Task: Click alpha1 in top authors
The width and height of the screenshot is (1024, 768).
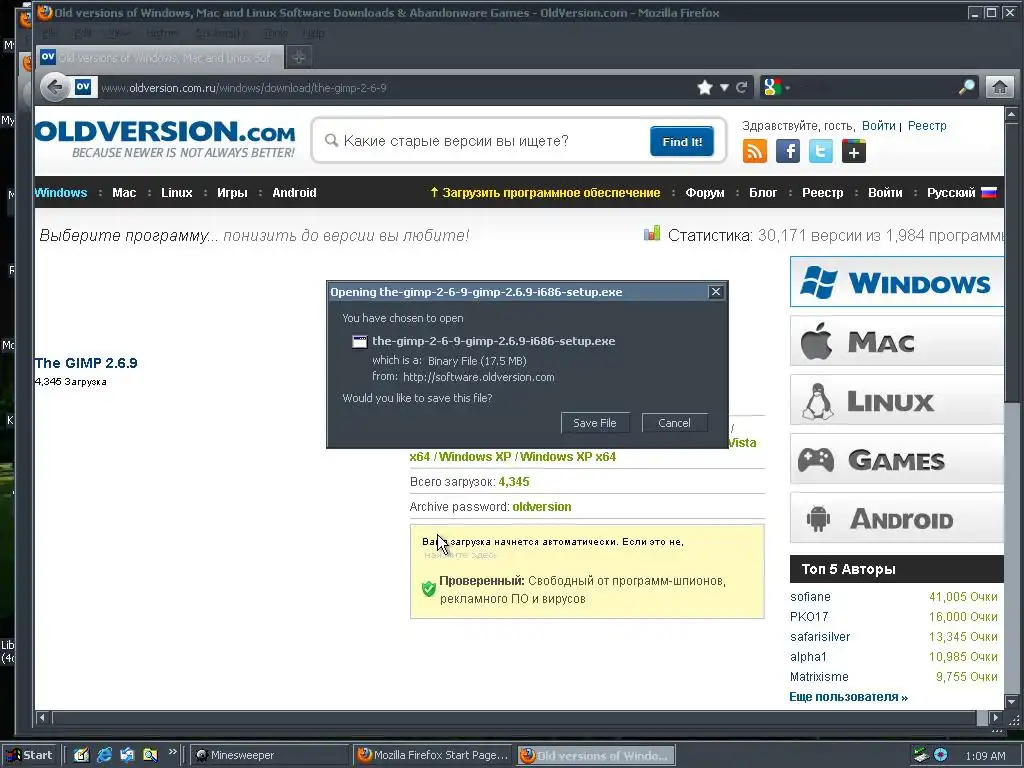Action: [x=808, y=656]
